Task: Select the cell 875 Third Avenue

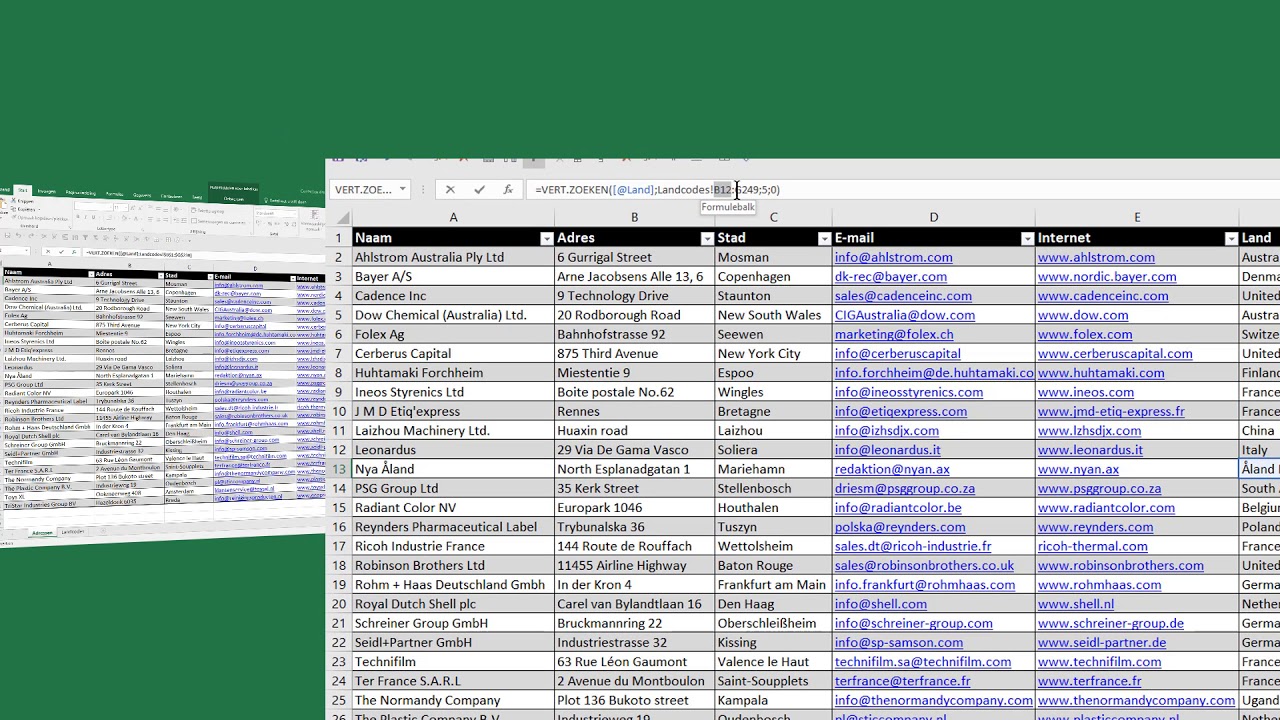Action: click(634, 353)
